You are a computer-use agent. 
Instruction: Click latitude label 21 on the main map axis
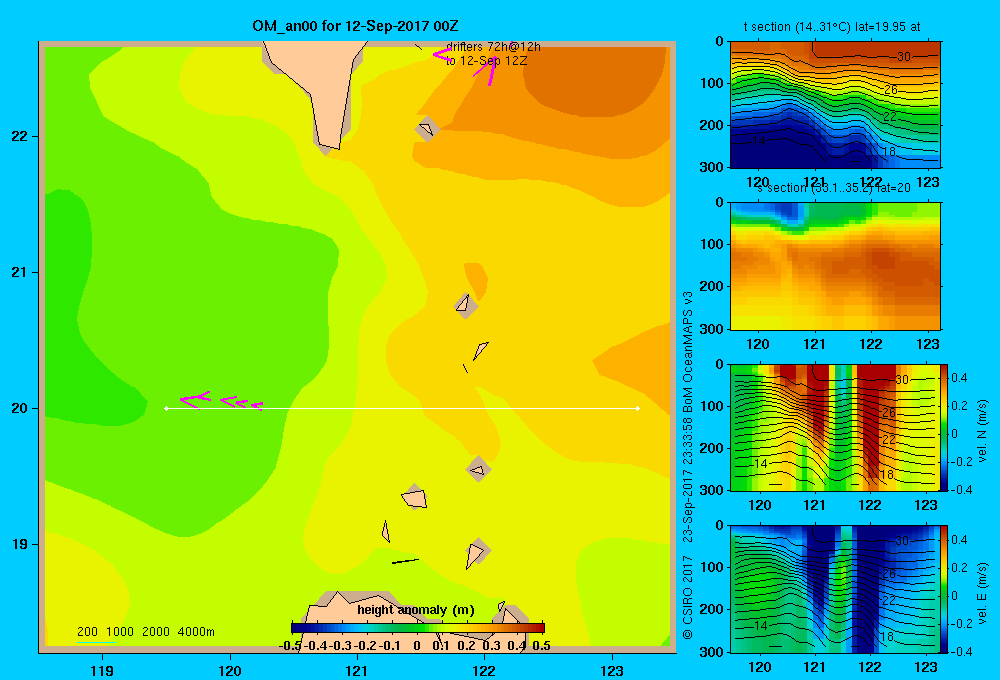[x=20, y=272]
